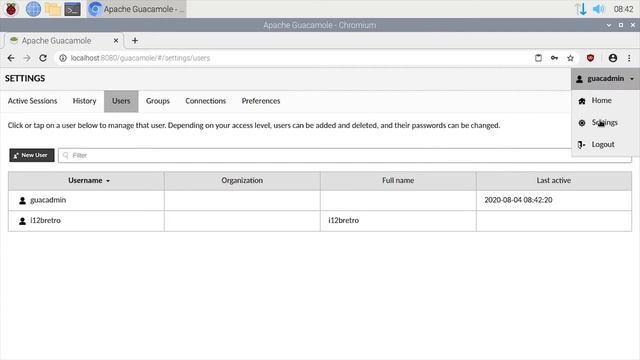Choose Logout from the user menu
The height and width of the screenshot is (360, 640).
click(x=605, y=144)
